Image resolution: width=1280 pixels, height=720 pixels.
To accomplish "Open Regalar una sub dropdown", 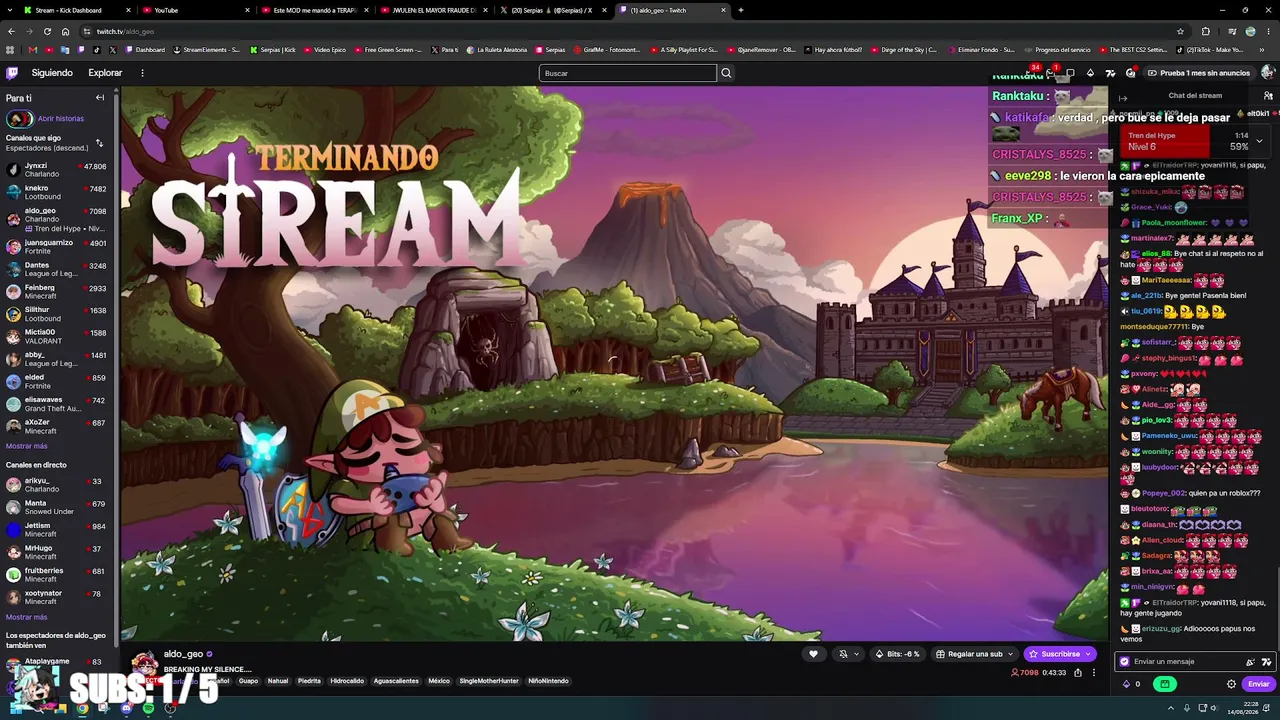I will pos(1011,654).
